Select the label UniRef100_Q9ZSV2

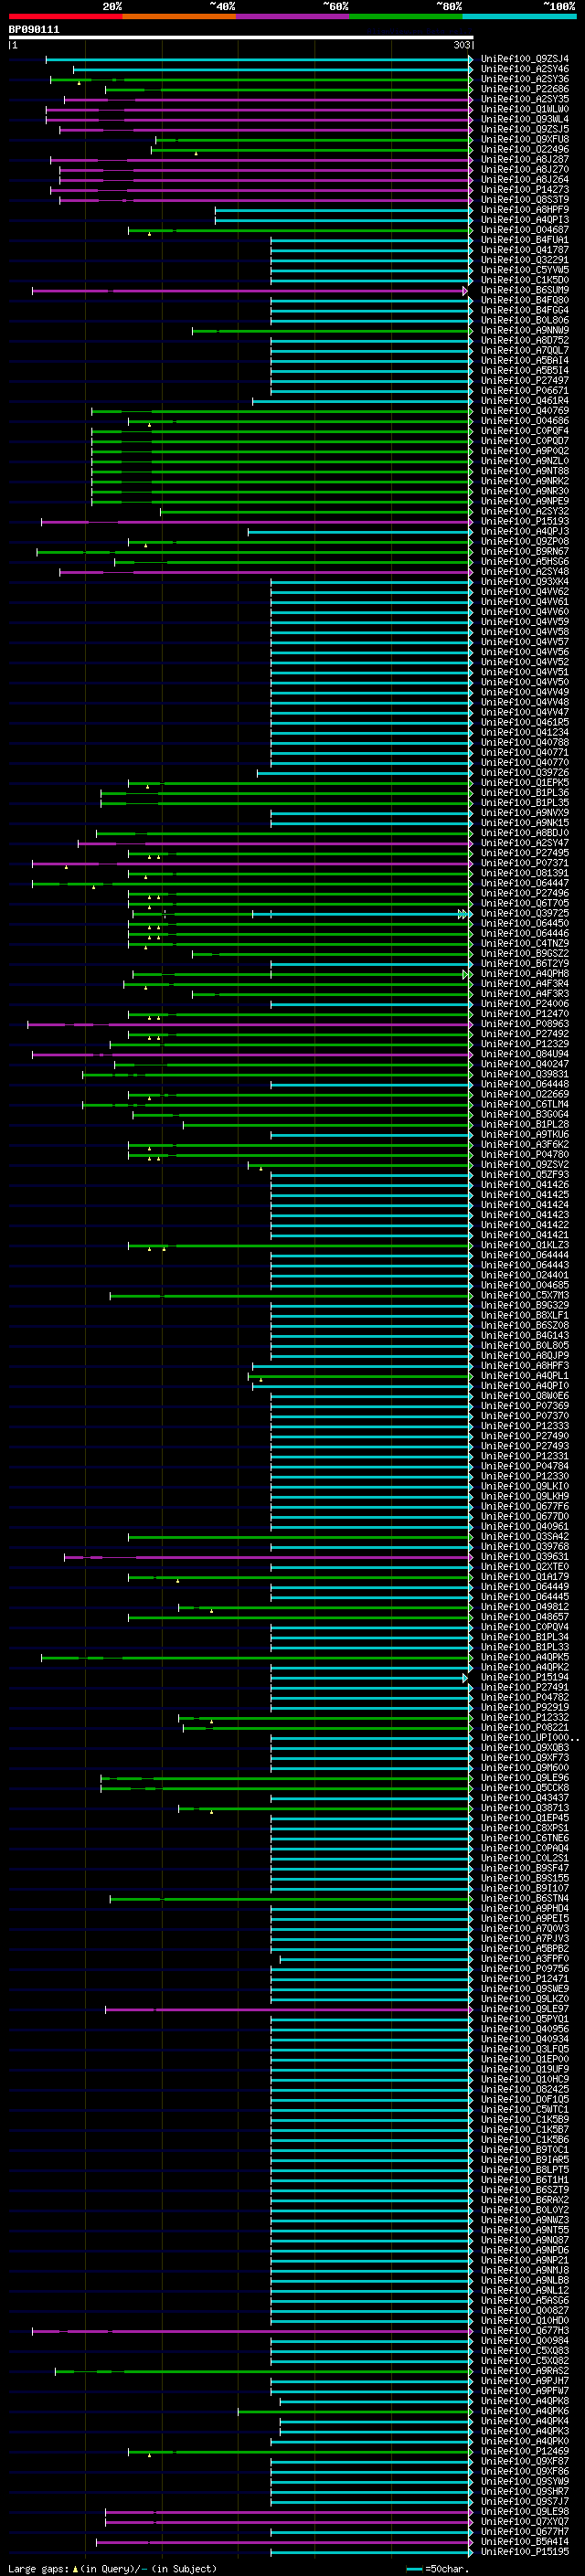pos(525,1164)
